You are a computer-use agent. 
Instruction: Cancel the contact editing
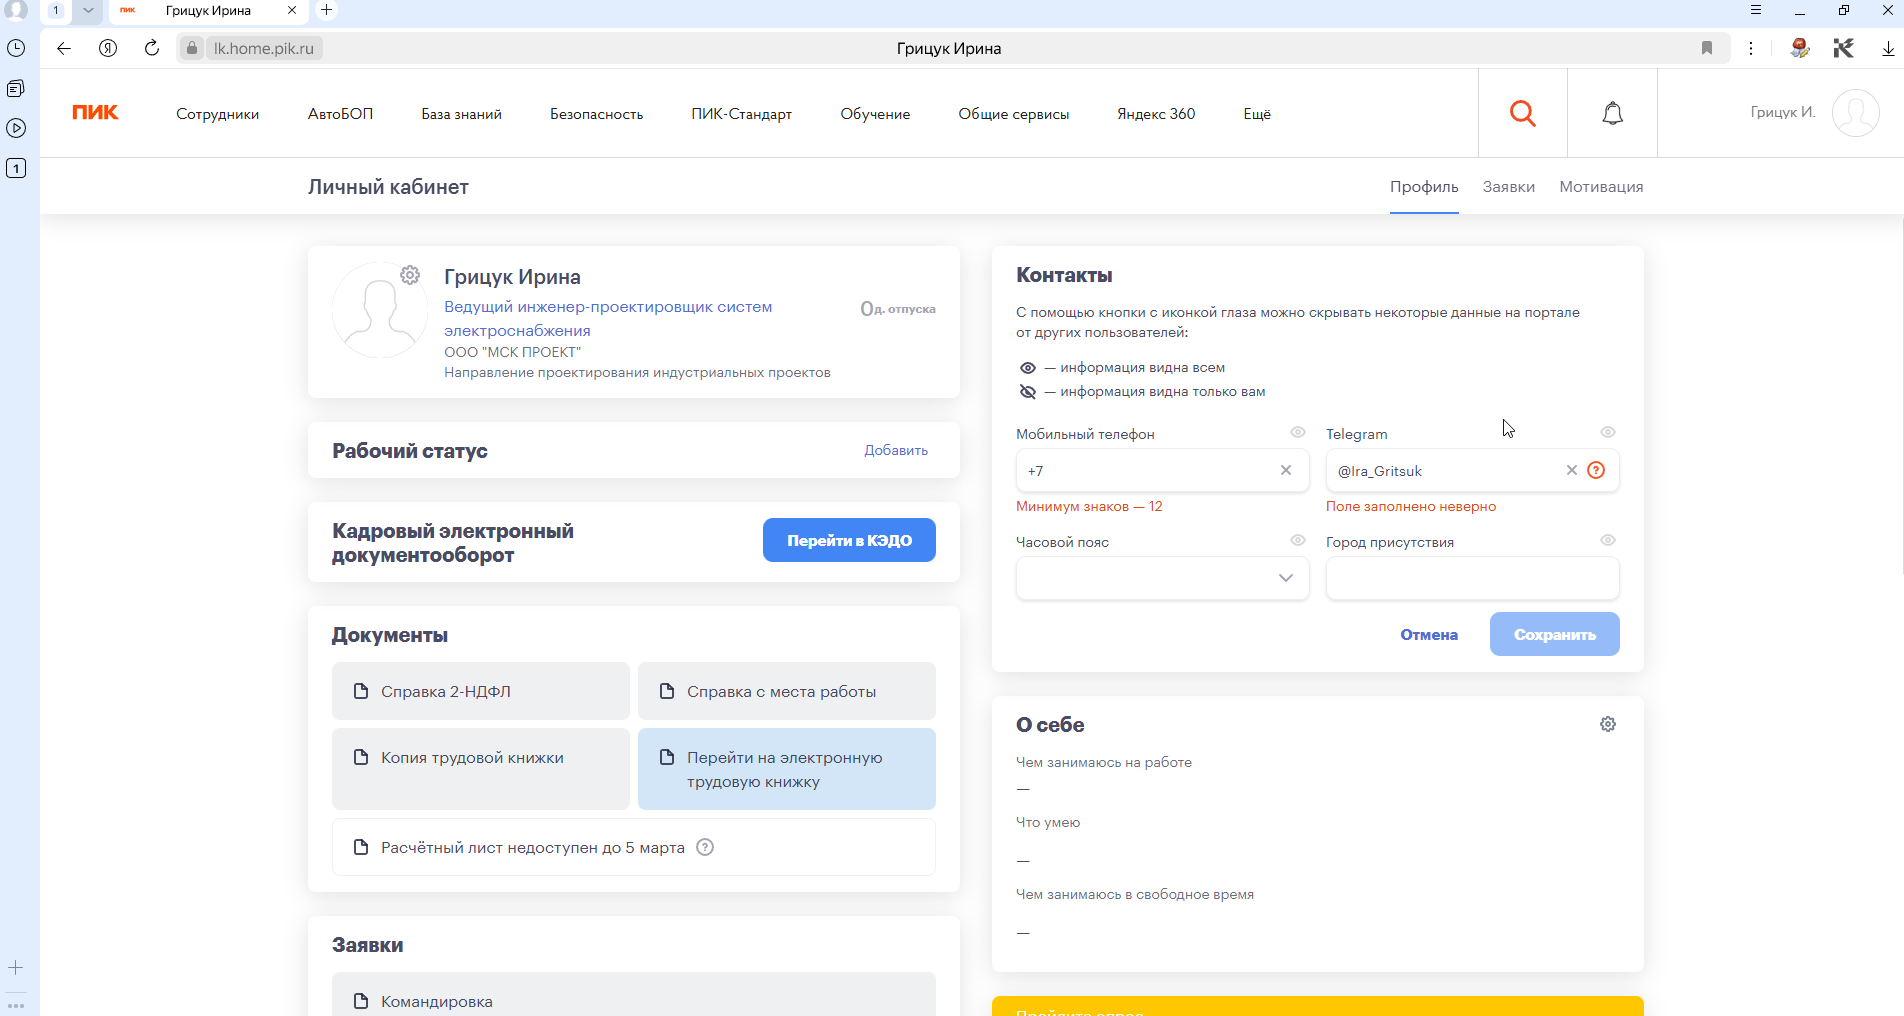[x=1428, y=635]
